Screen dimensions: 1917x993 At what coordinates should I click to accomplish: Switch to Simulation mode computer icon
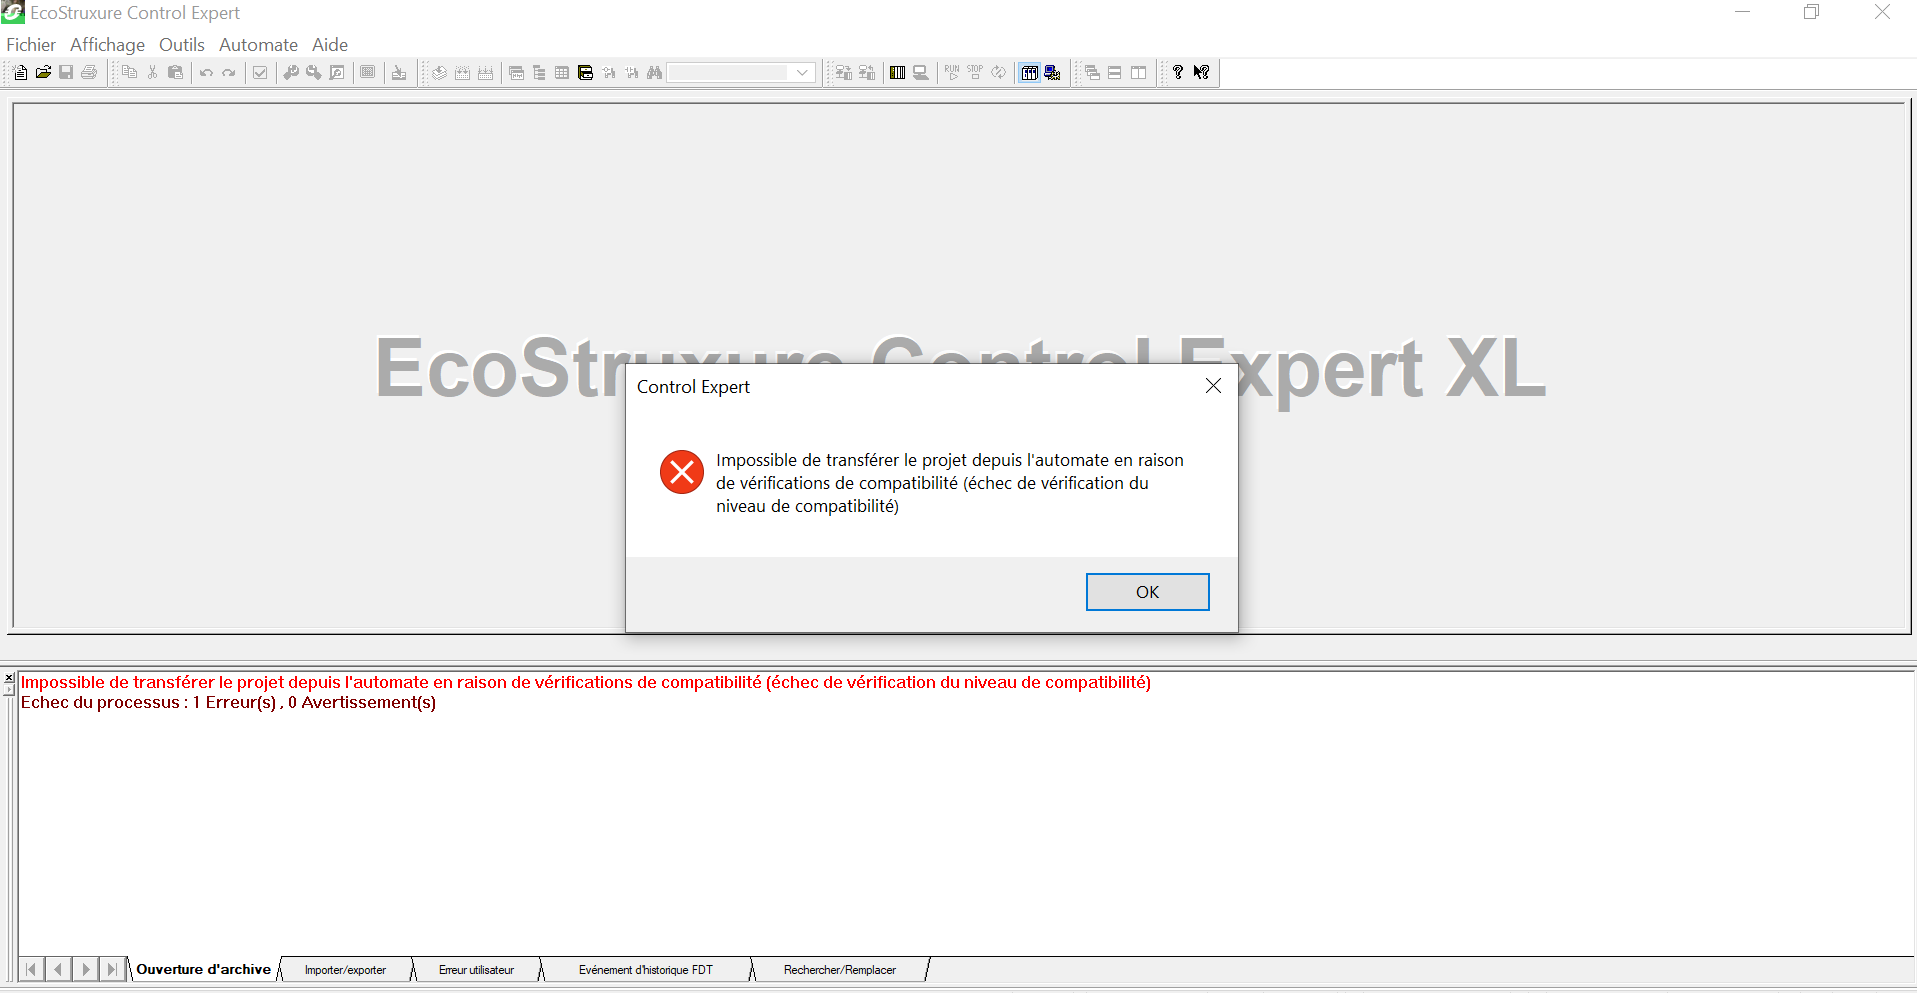pyautogui.click(x=1052, y=72)
